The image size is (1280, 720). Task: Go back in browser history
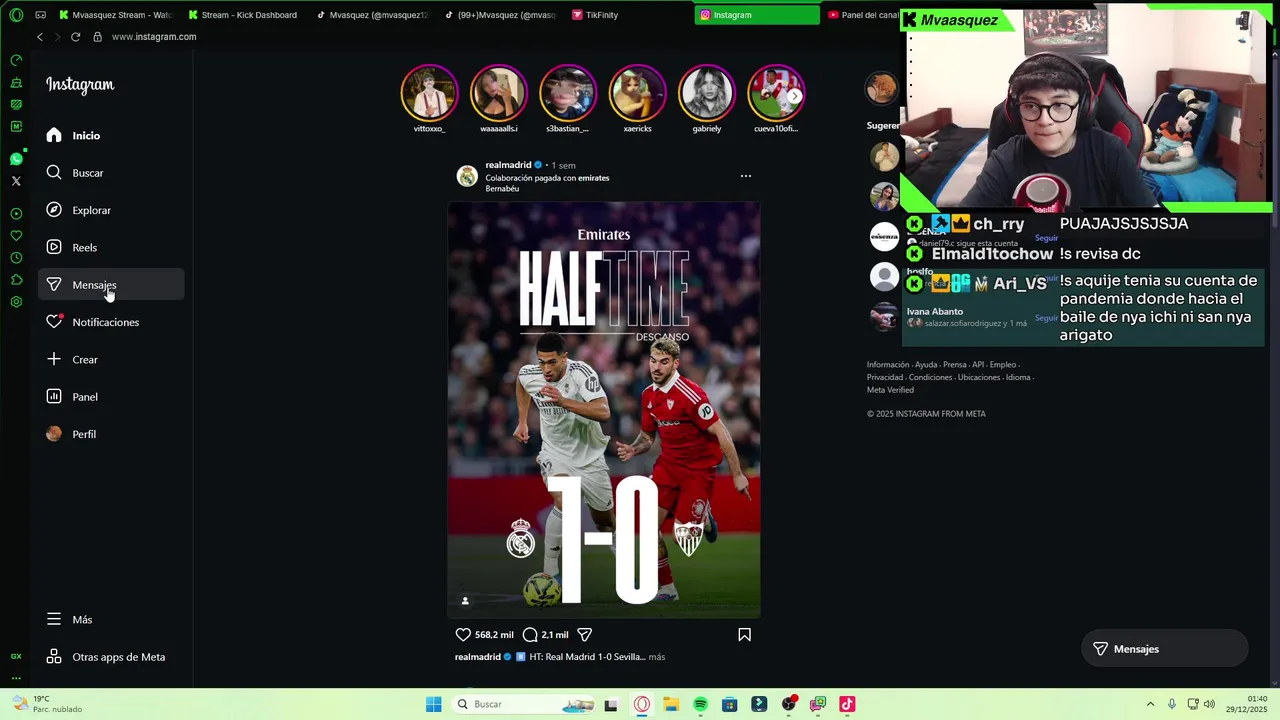pyautogui.click(x=40, y=37)
